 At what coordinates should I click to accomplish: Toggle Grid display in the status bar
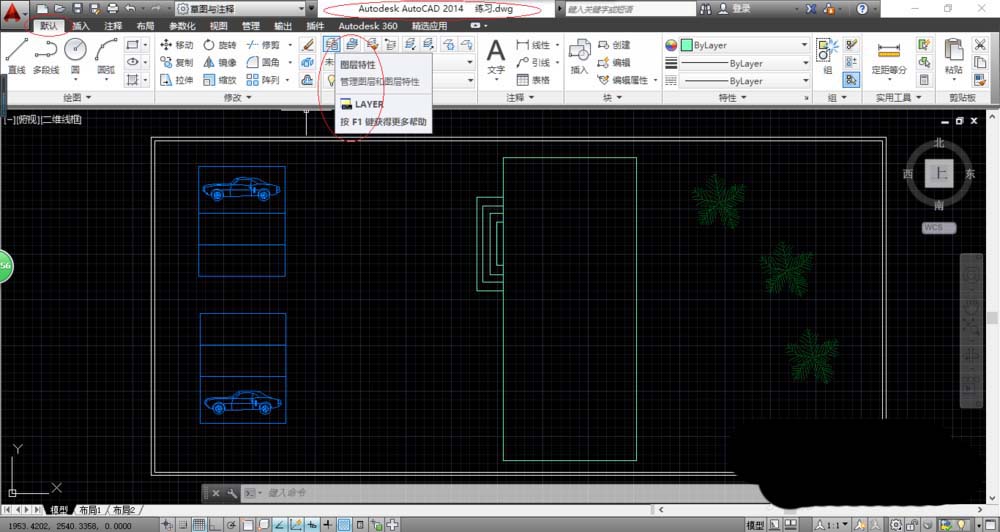coord(199,526)
